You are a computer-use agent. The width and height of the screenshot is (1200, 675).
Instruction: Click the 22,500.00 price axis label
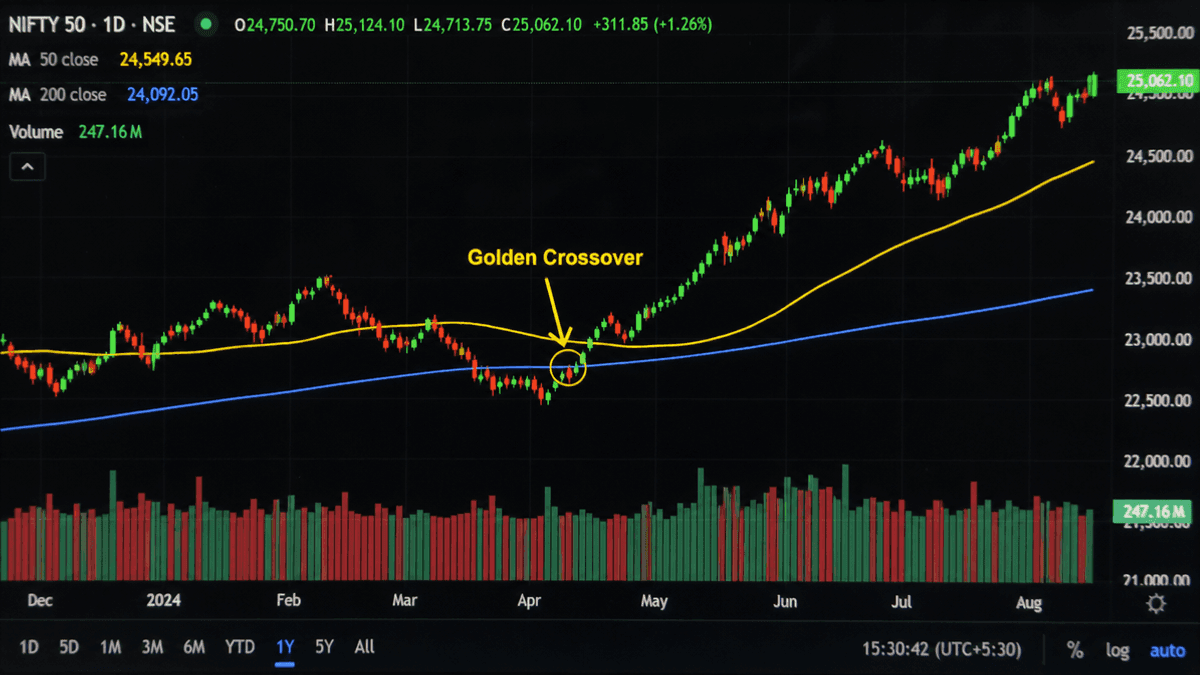coord(1160,402)
